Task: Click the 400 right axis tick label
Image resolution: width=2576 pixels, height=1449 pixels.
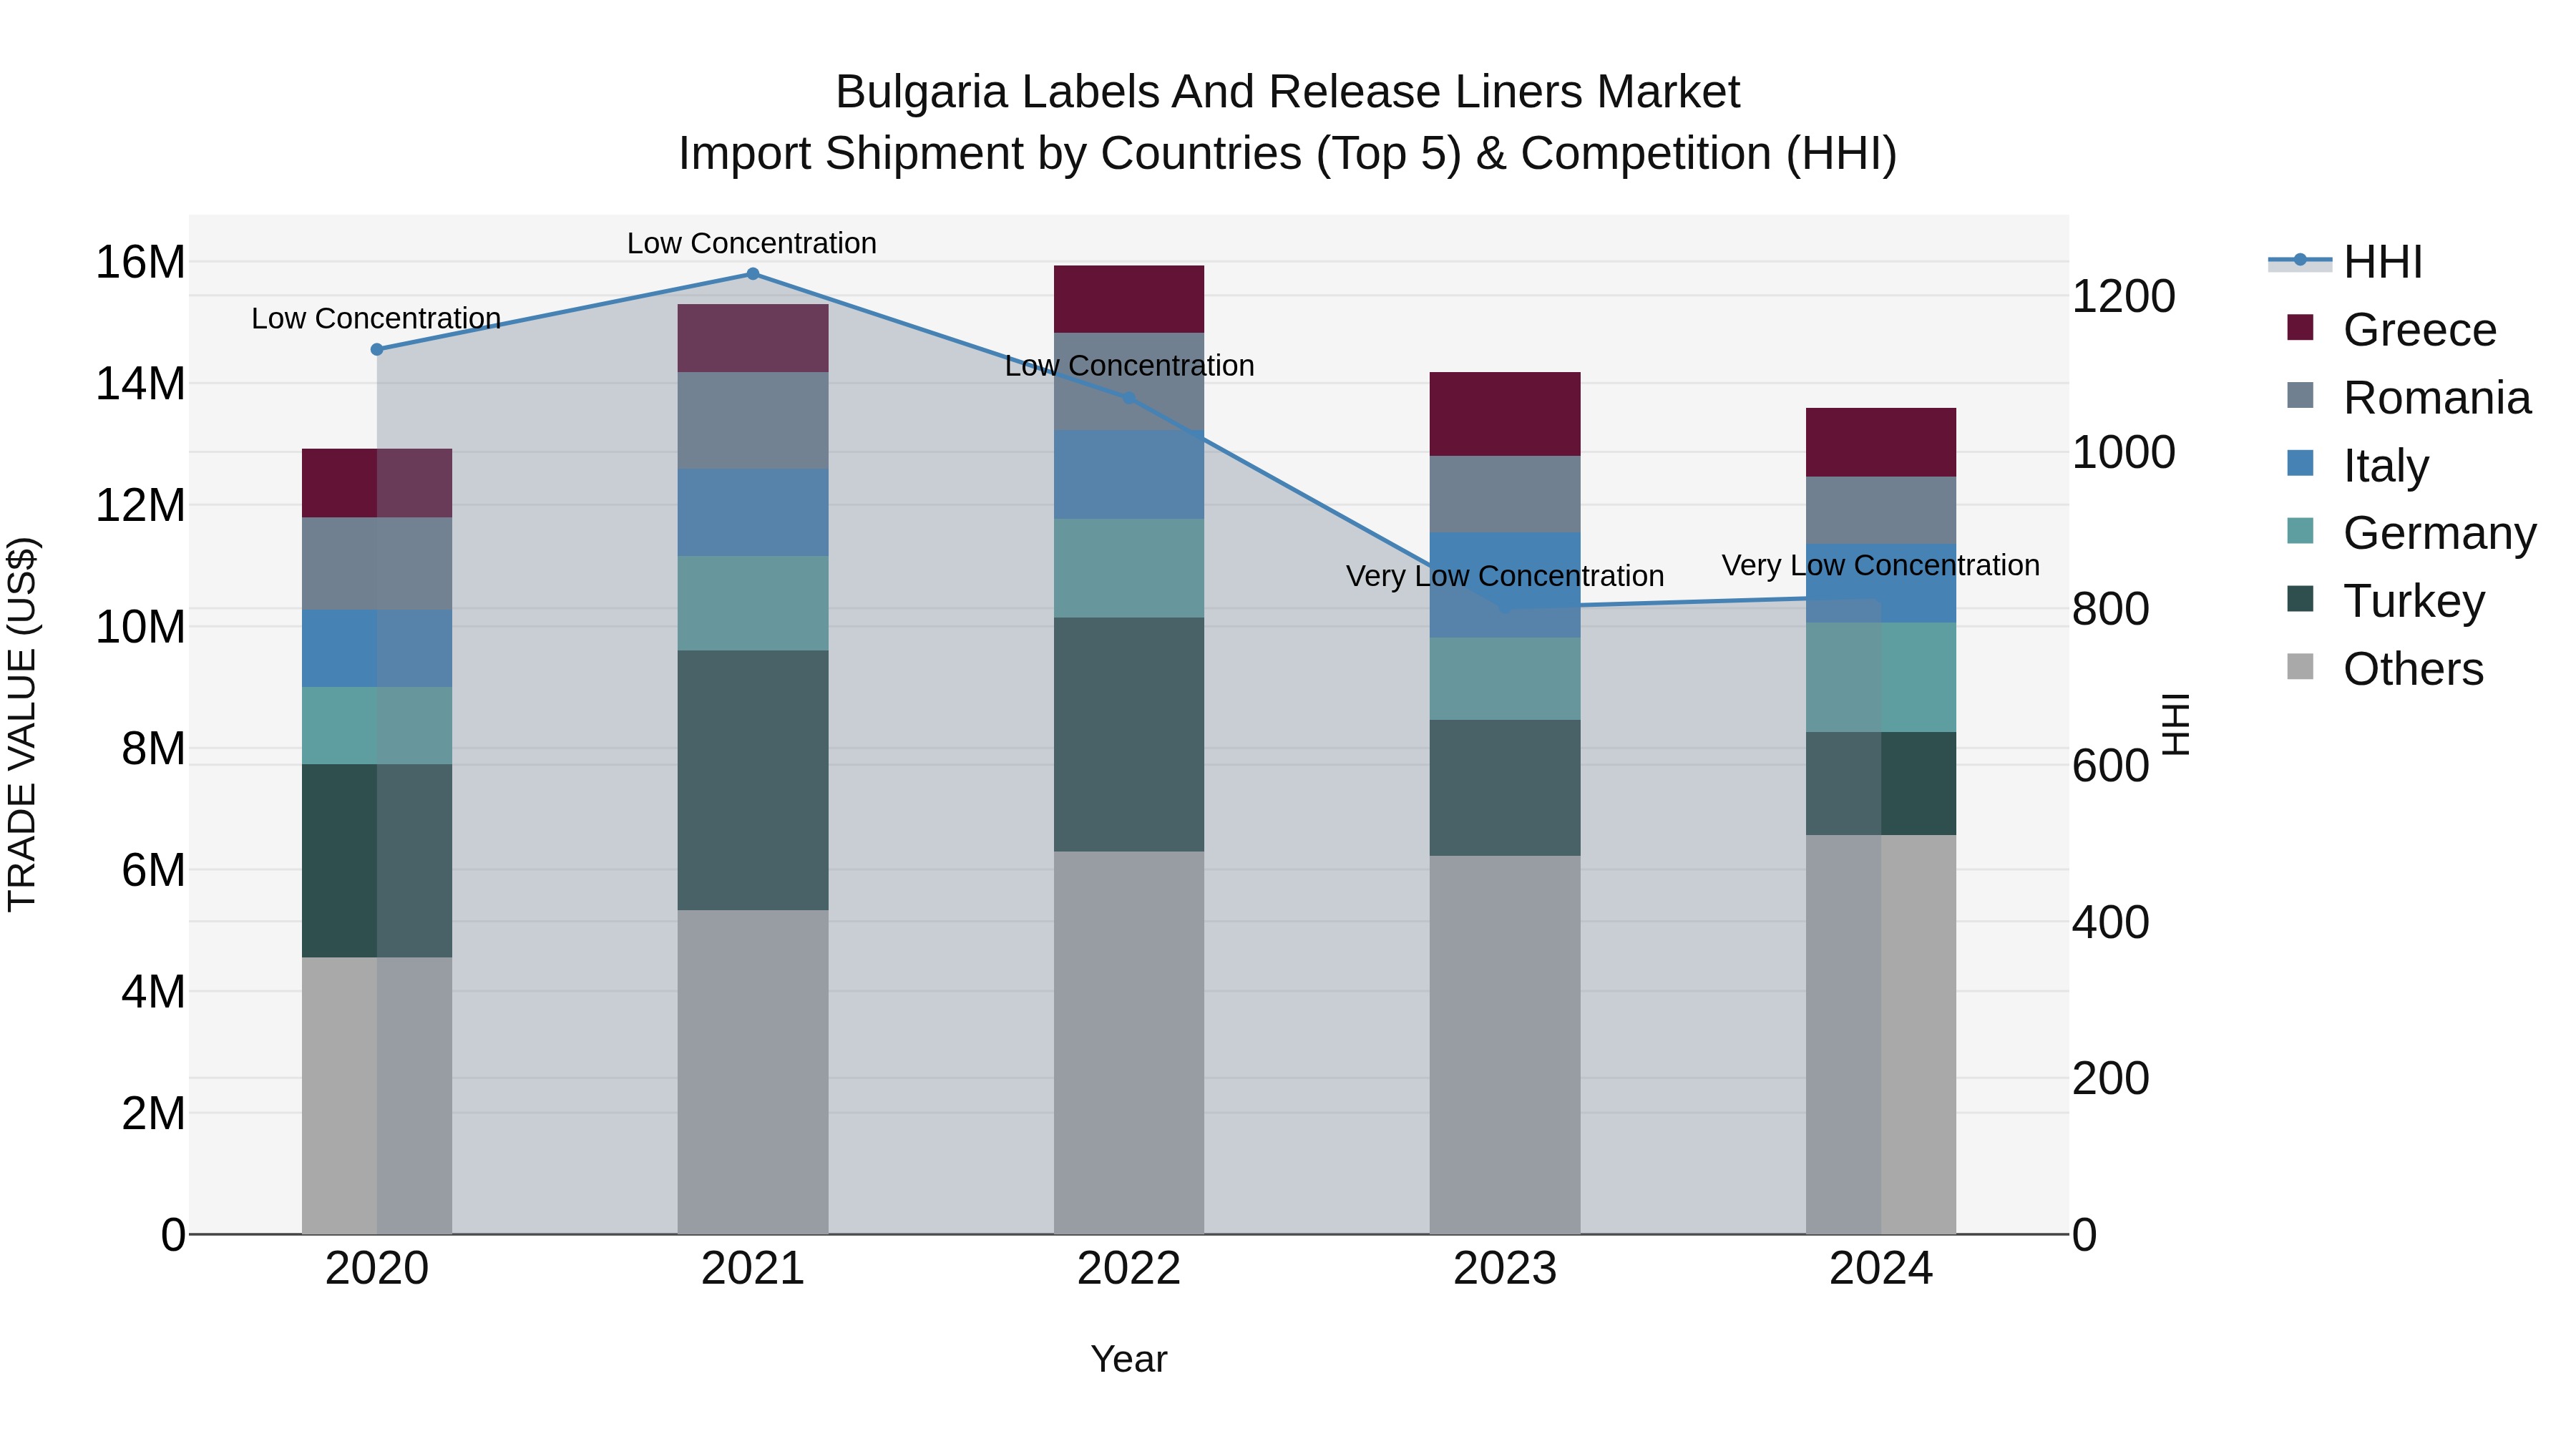Action: [2110, 922]
